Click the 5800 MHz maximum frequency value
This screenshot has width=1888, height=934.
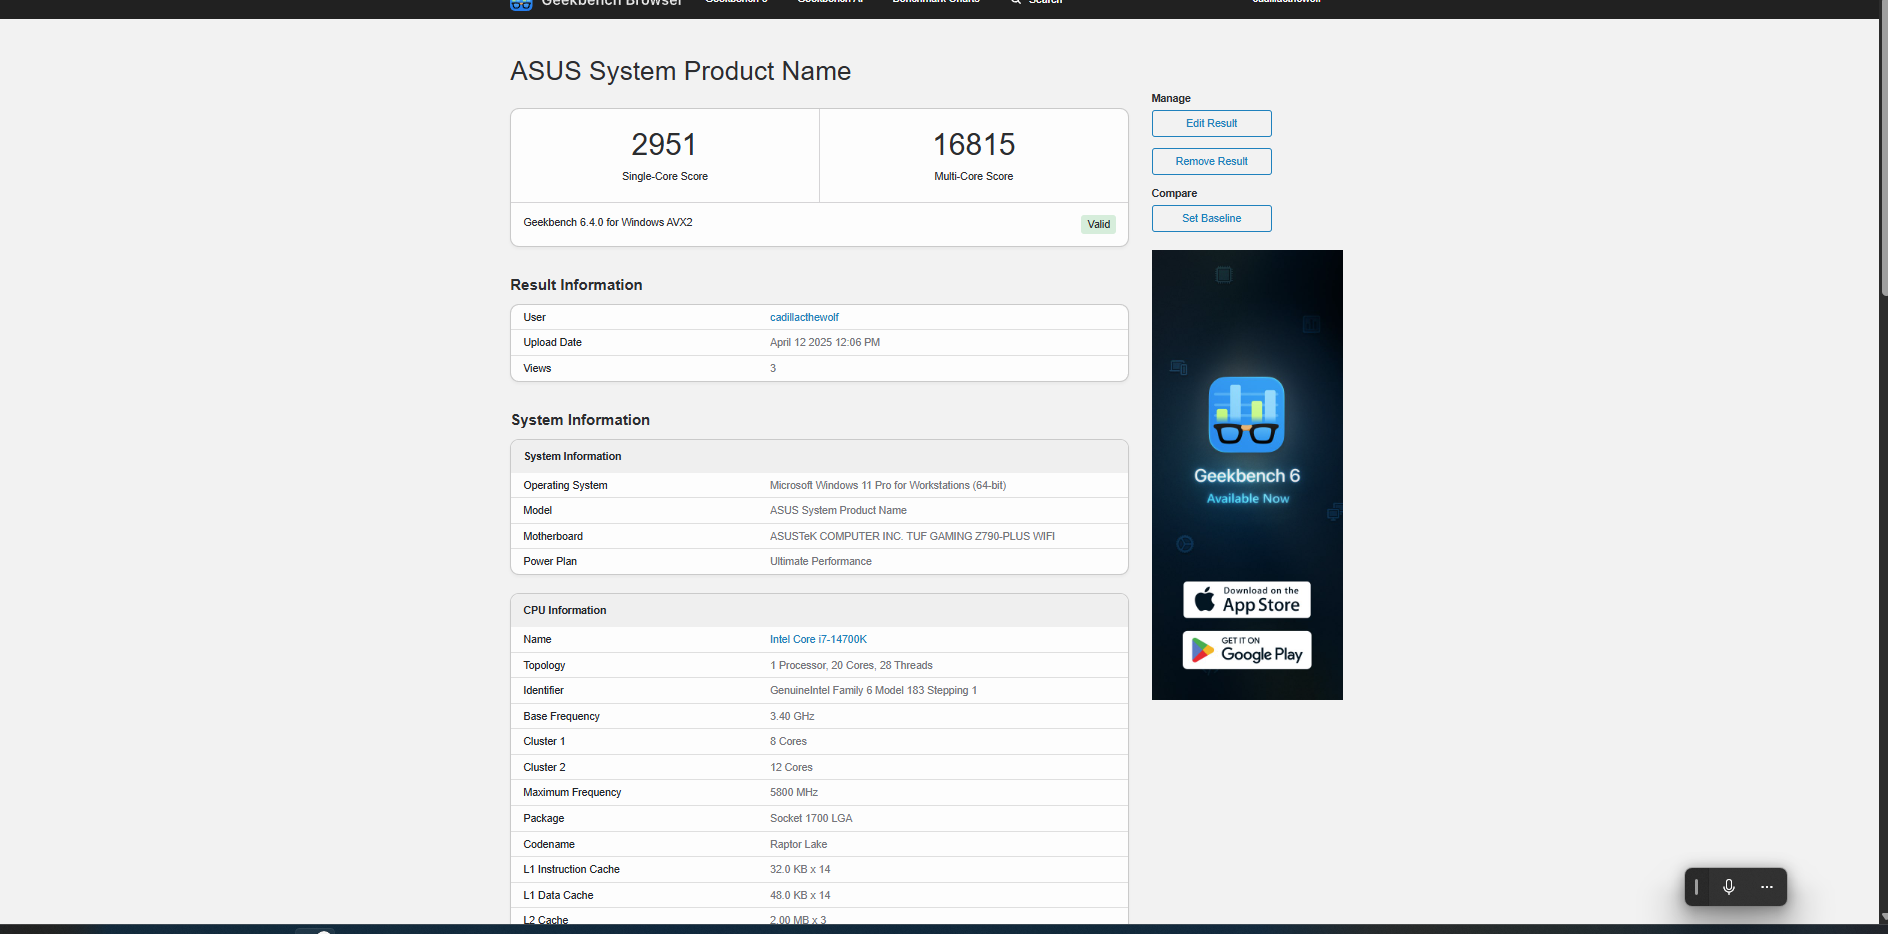coord(794,792)
